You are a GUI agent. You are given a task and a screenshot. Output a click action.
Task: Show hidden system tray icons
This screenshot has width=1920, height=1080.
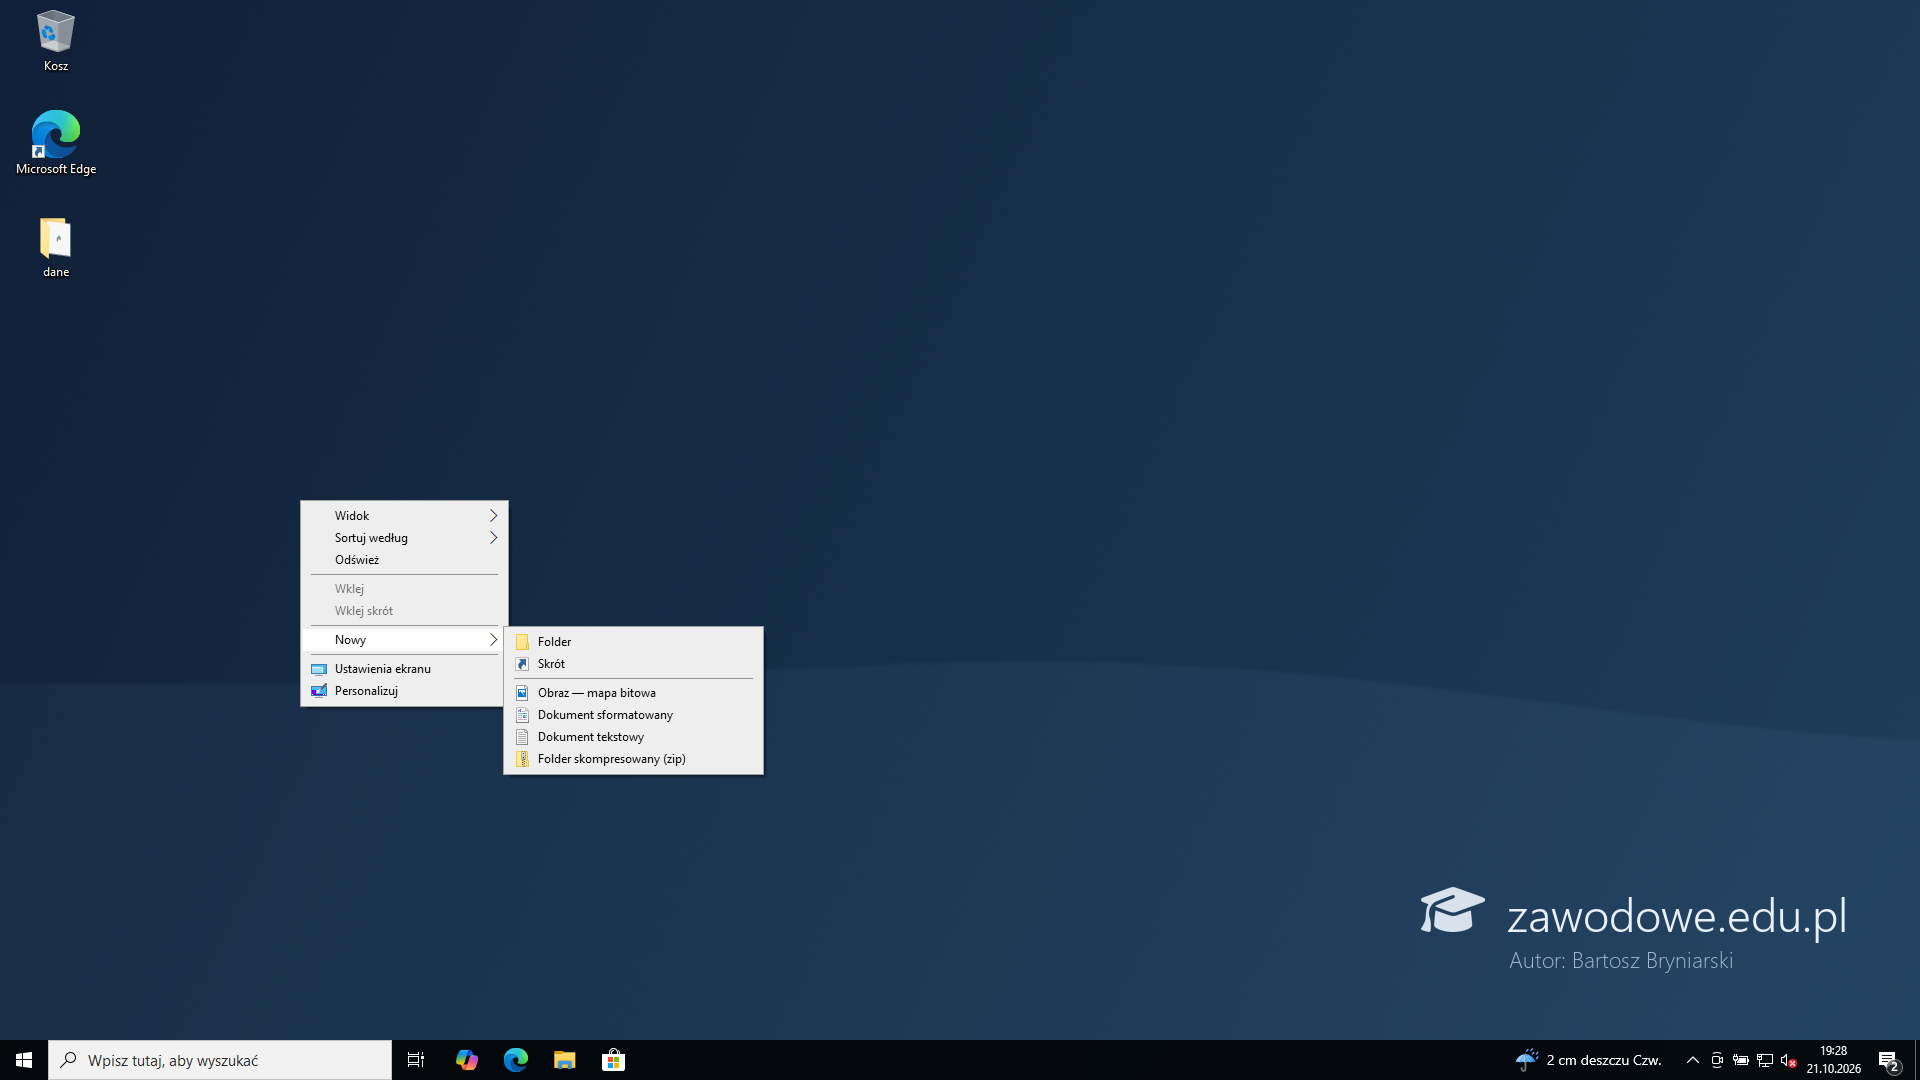tap(1693, 1060)
